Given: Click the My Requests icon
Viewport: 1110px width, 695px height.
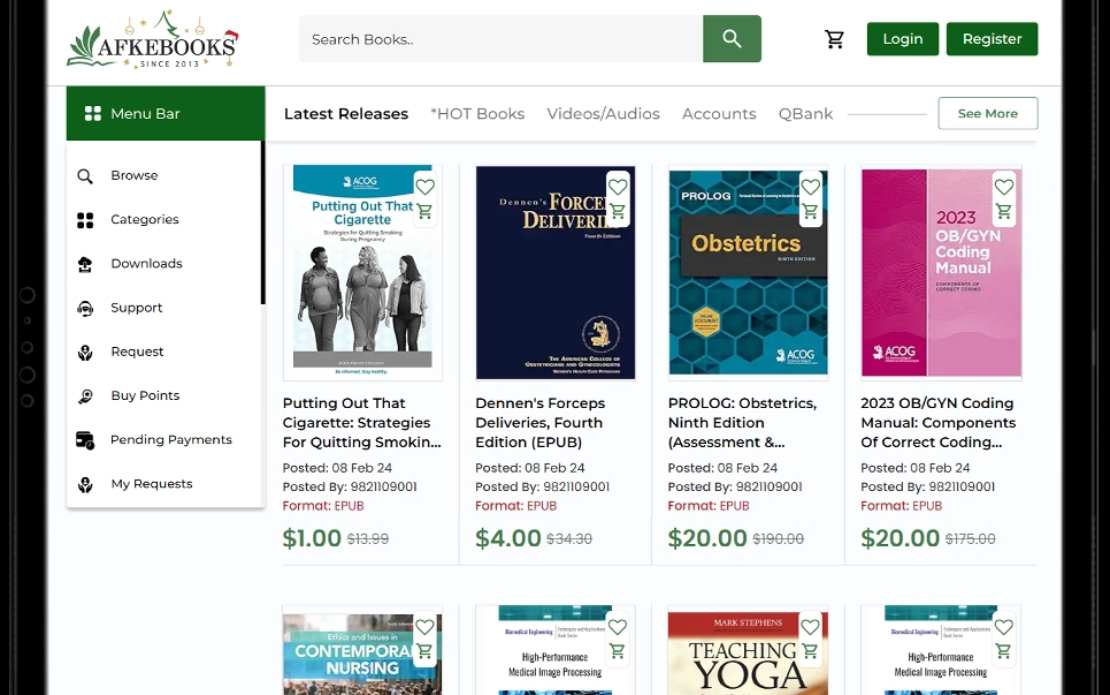Looking at the screenshot, I should [85, 484].
